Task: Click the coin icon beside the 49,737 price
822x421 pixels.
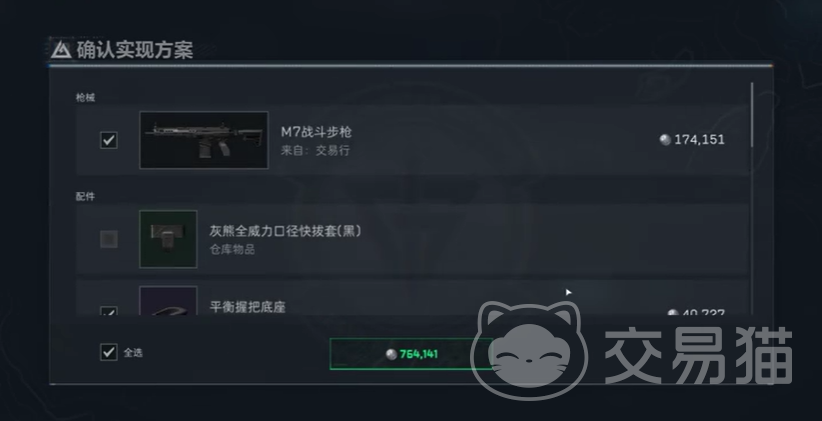Action: pos(673,312)
